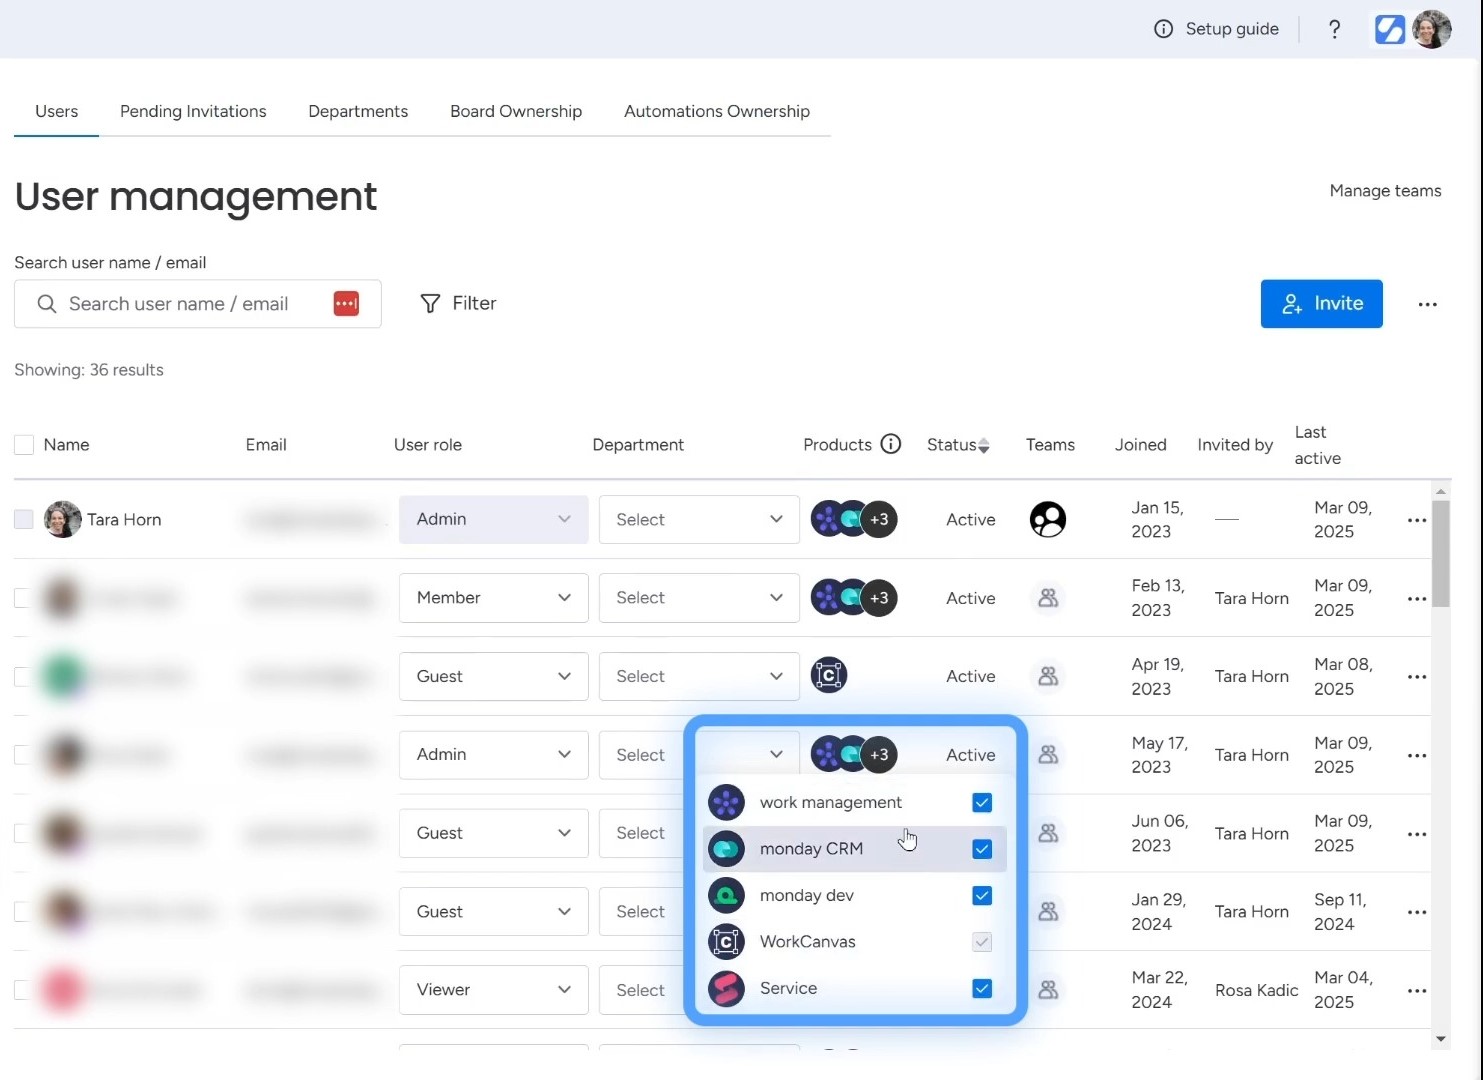Uncheck the monday CRM product checkbox
This screenshot has width=1483, height=1080.
click(x=982, y=849)
